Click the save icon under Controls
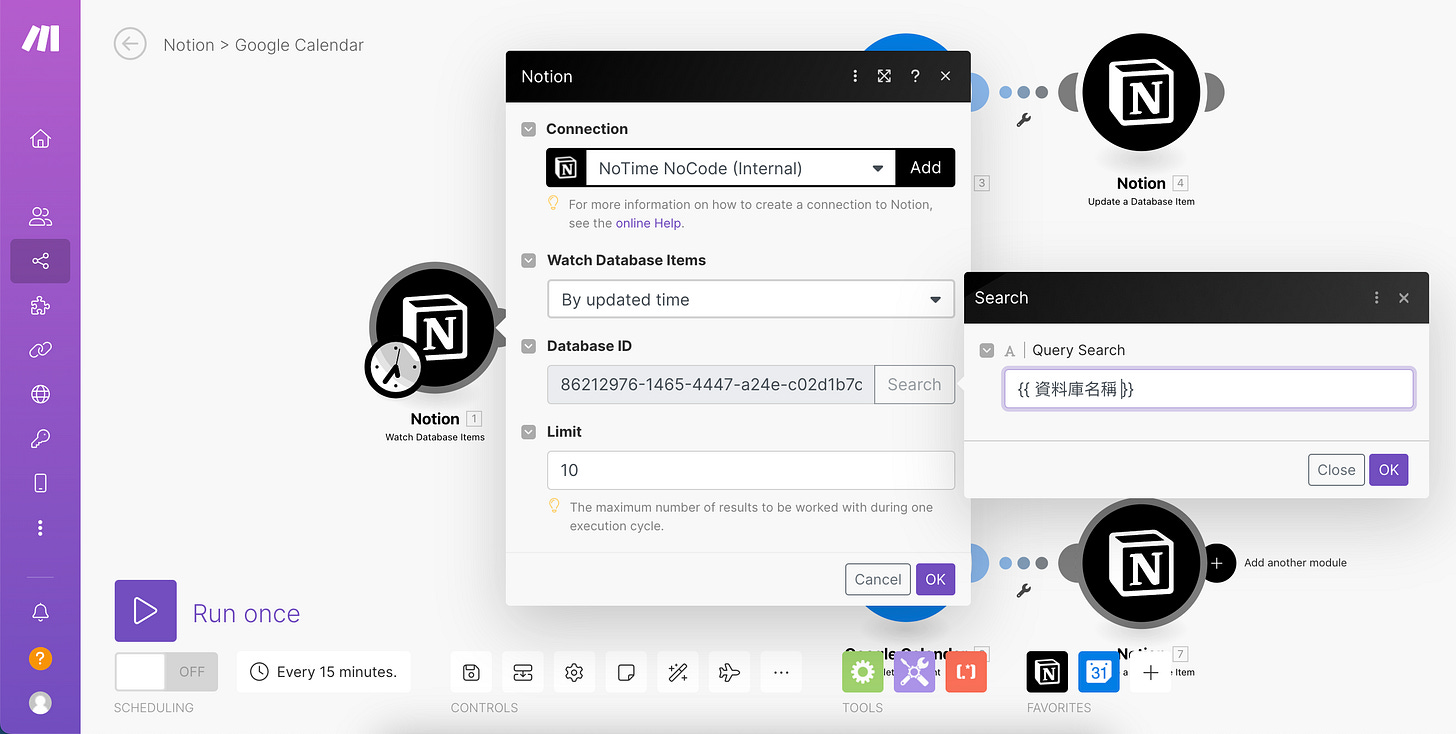The image size is (1456, 734). pyautogui.click(x=471, y=672)
